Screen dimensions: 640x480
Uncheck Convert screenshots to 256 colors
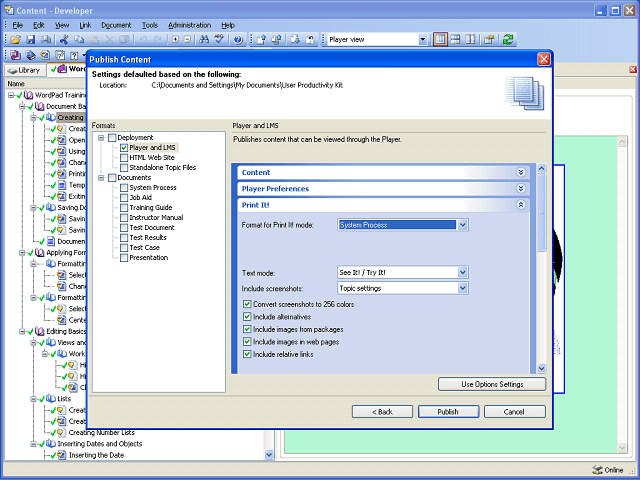[x=247, y=304]
